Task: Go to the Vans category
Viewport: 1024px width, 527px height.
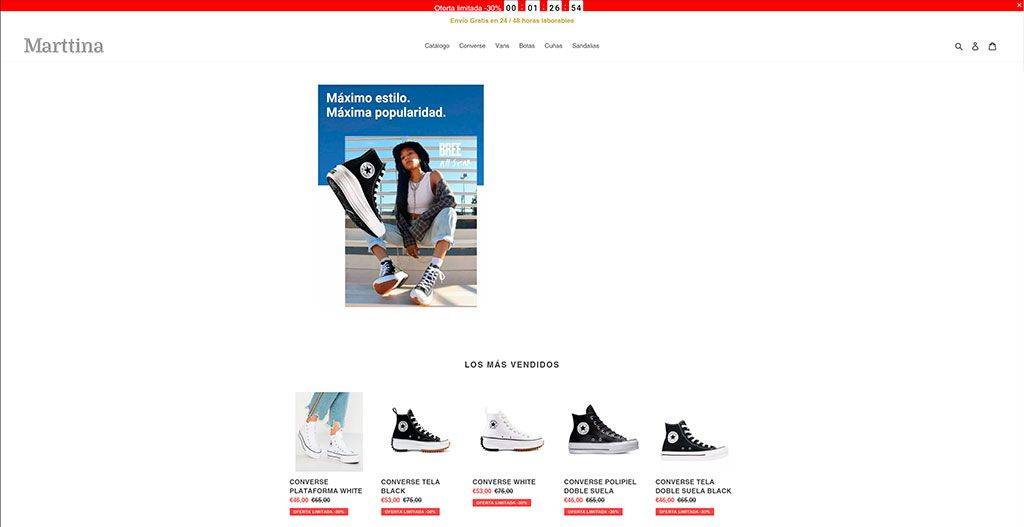Action: (502, 46)
